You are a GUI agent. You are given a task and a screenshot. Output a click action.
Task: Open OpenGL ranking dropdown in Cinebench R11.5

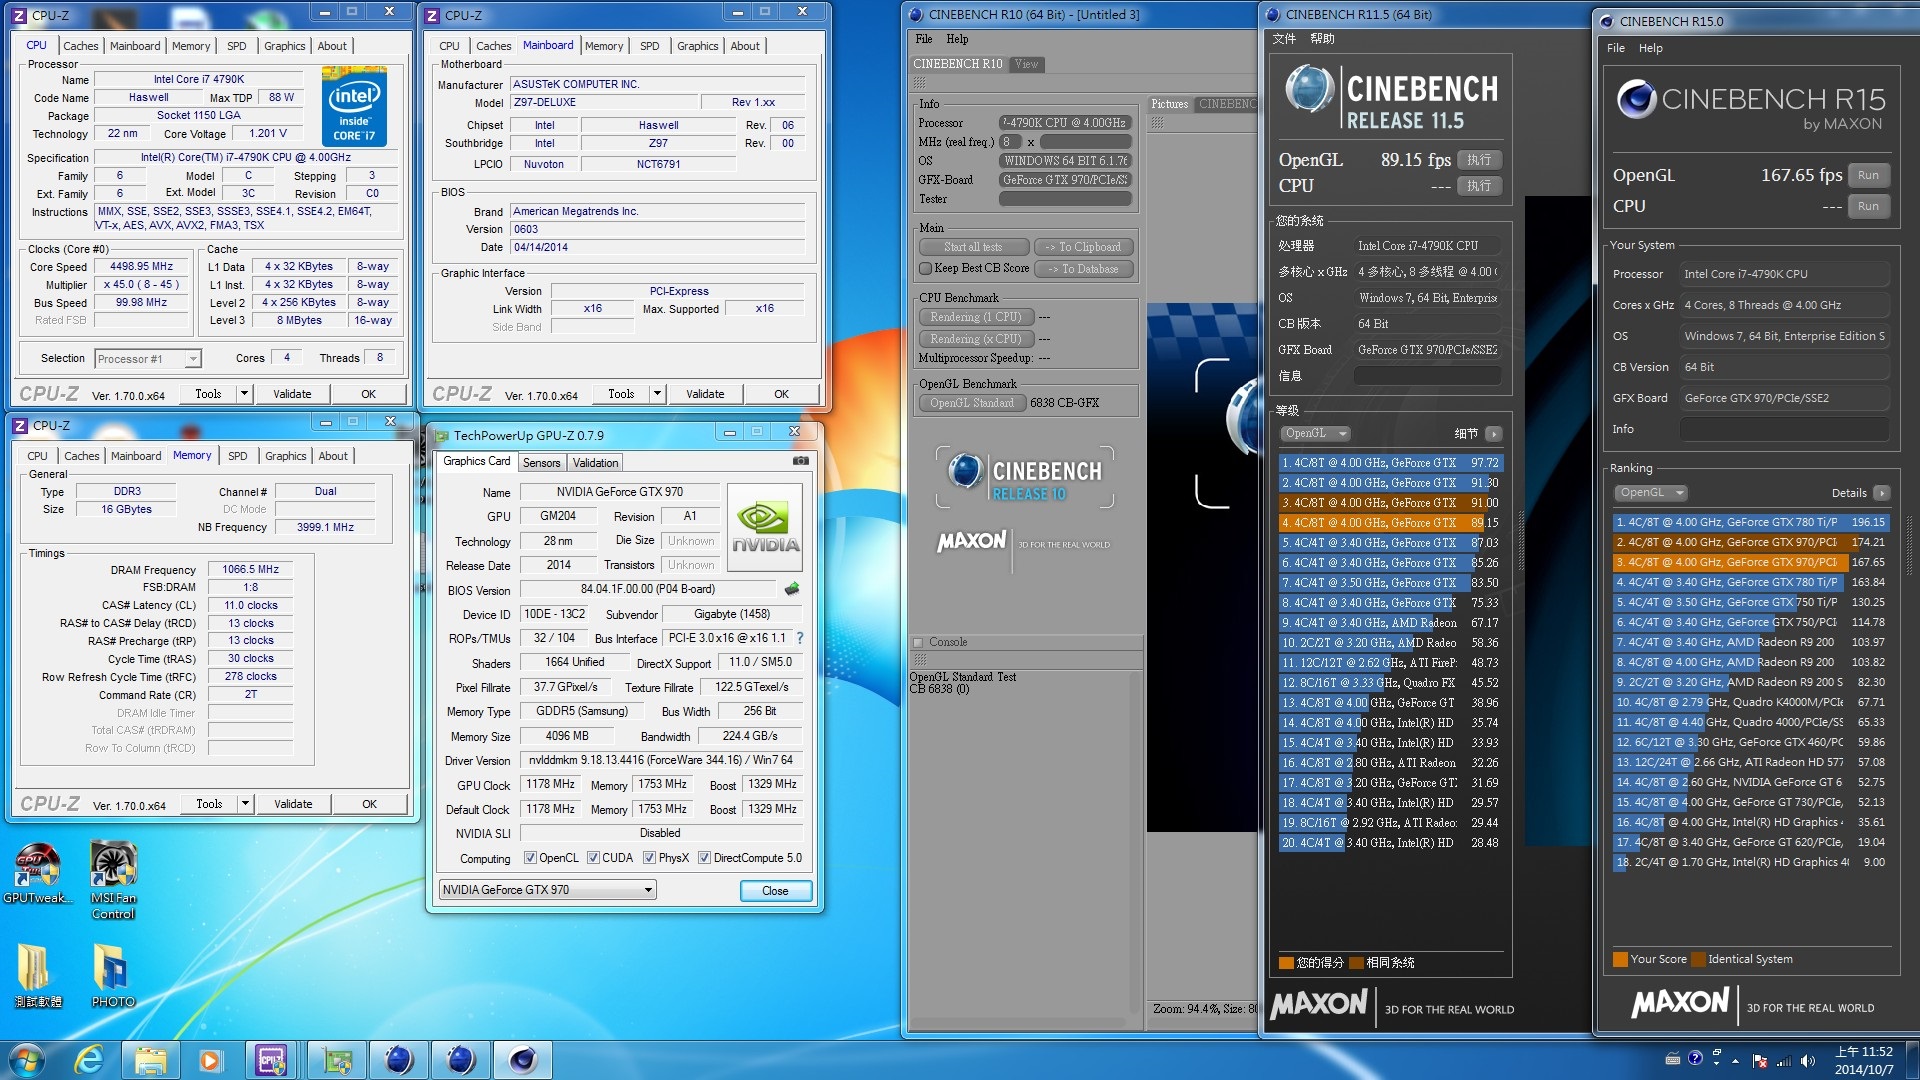(x=1316, y=433)
